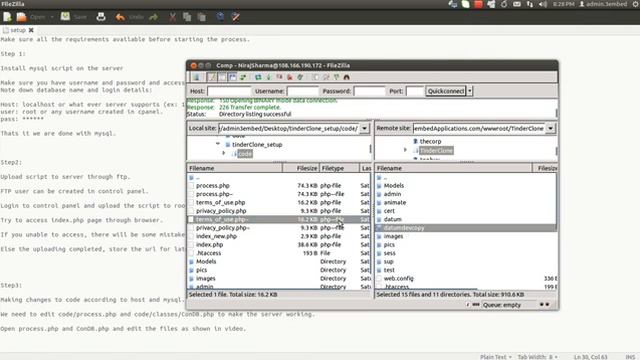Toggle remote directory tree in FileZilla toolbar
The height and width of the screenshot is (360, 640).
tap(232, 77)
